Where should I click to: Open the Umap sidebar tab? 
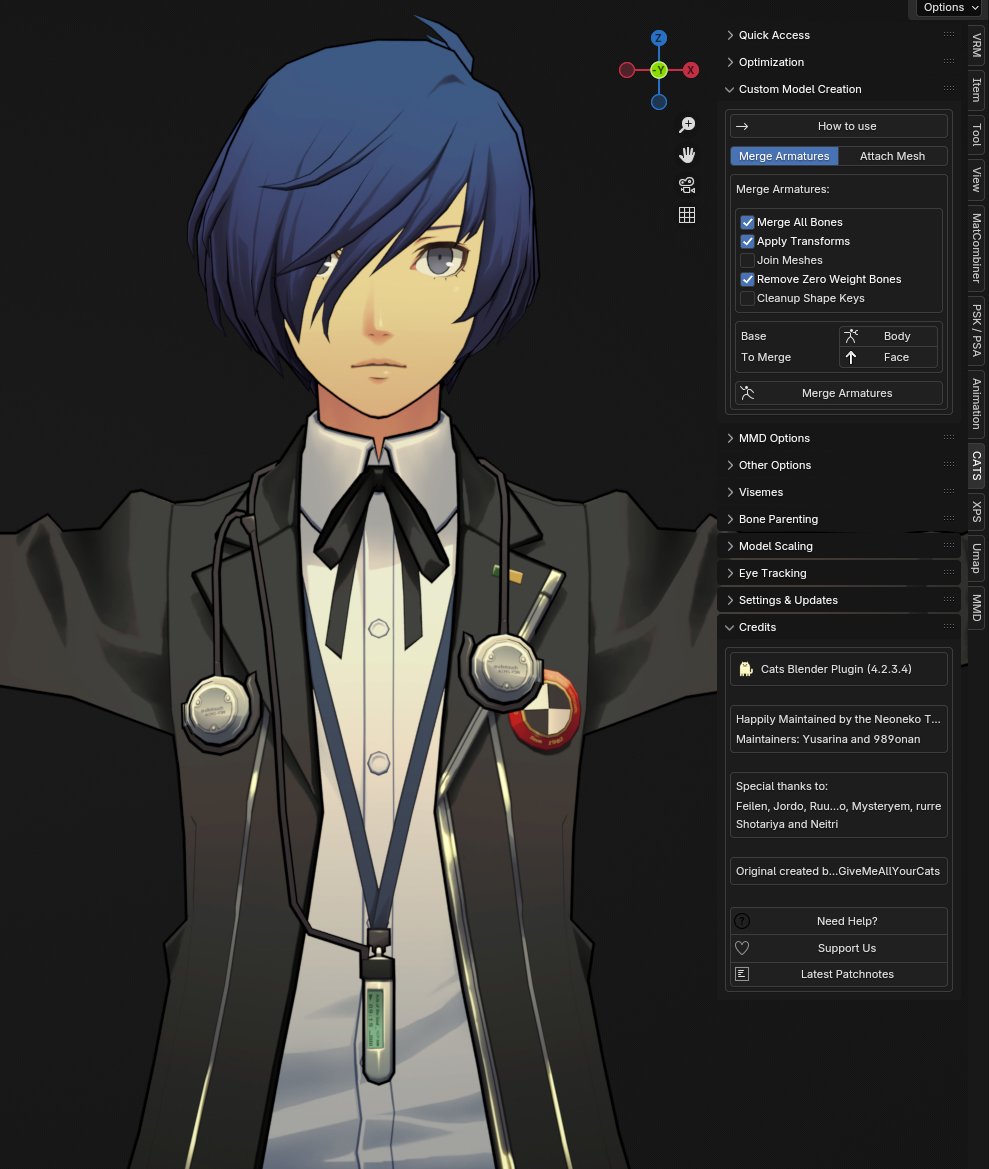[x=976, y=558]
